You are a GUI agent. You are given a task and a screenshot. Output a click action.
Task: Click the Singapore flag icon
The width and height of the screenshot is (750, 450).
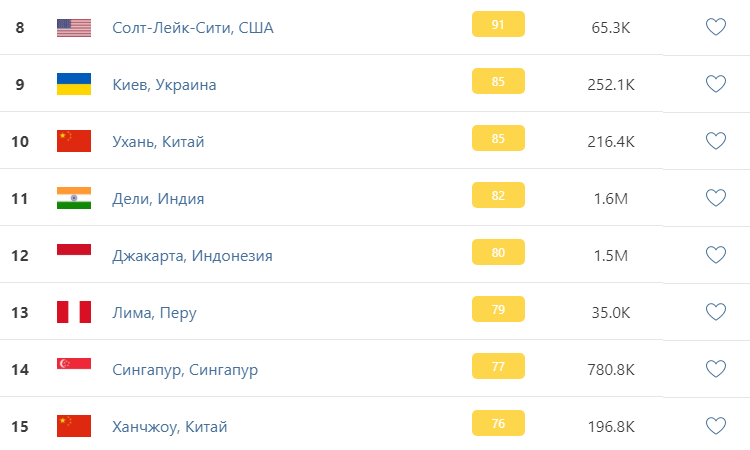pos(74,369)
